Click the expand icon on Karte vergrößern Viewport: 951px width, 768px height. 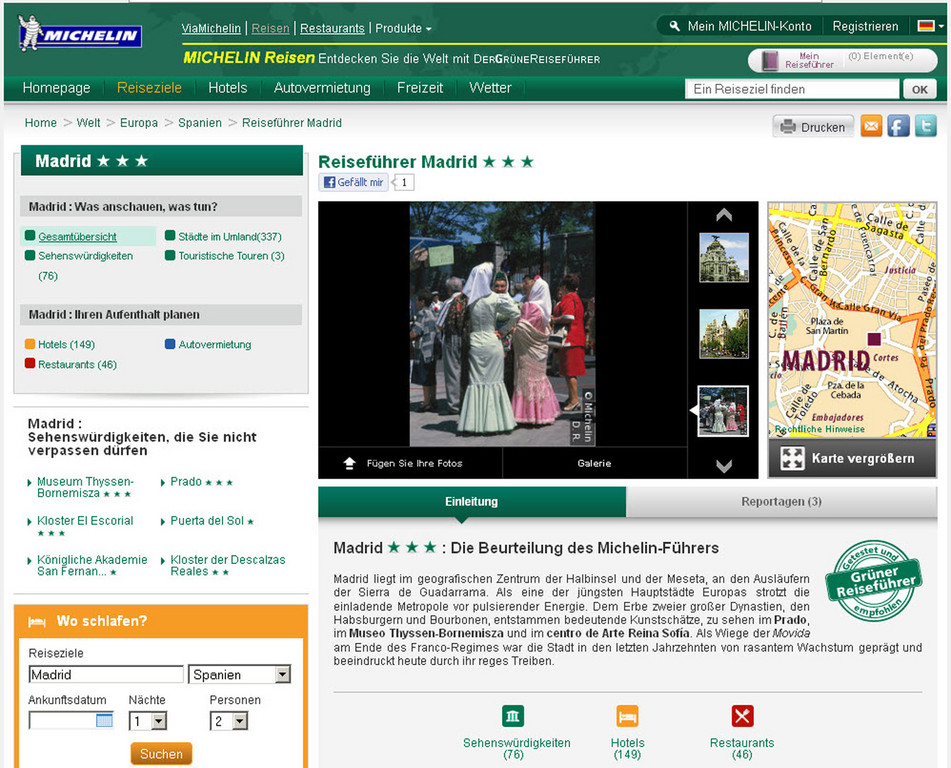[x=792, y=459]
